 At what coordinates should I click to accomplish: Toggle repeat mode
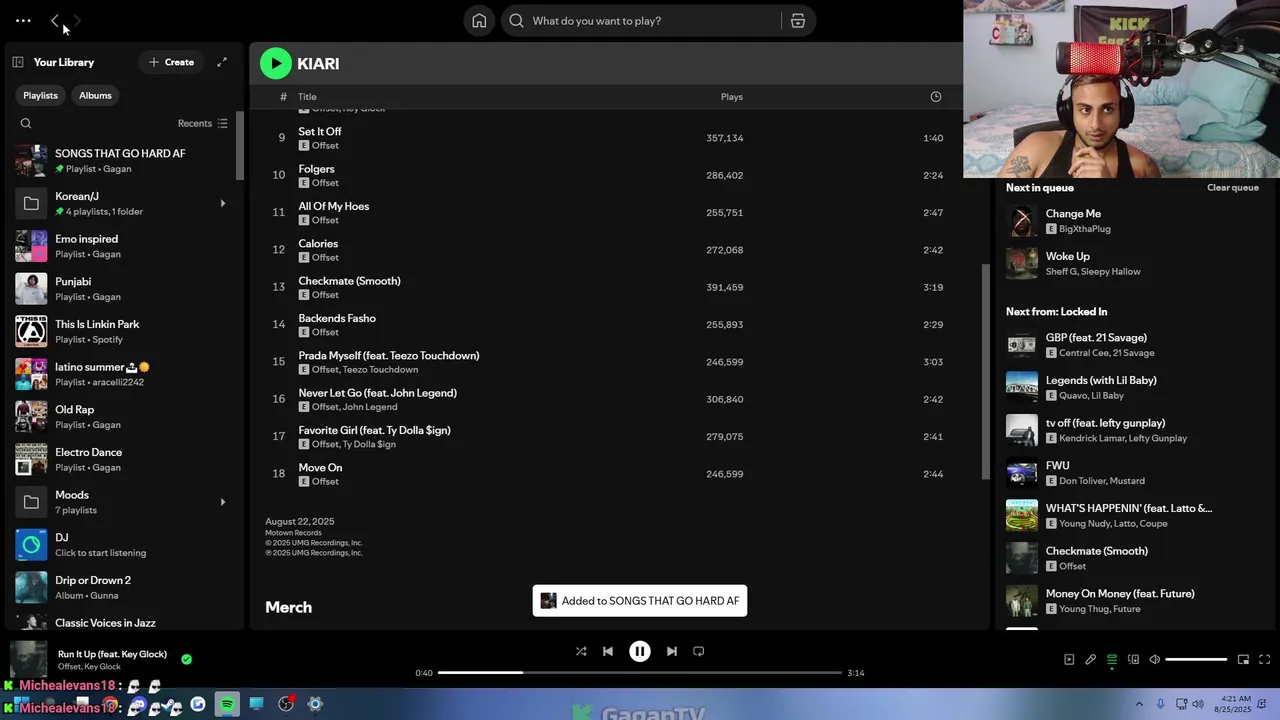699,651
